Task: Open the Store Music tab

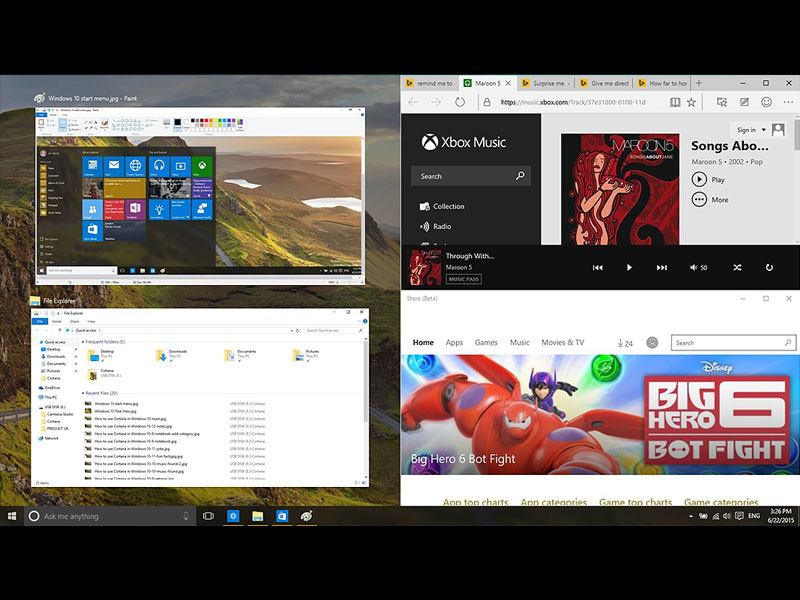Action: pos(519,342)
